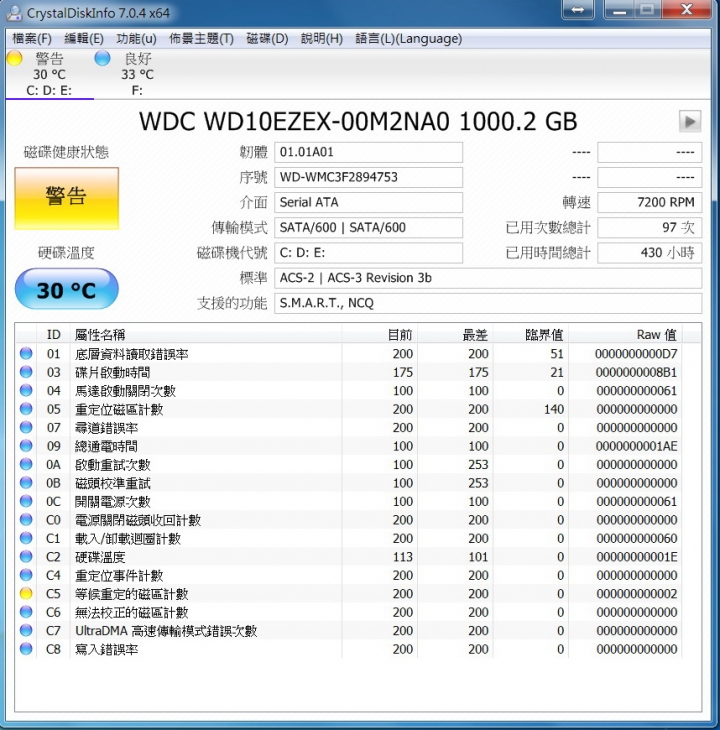Click the 目前 column header
720x730 pixels.
pyautogui.click(x=380, y=334)
